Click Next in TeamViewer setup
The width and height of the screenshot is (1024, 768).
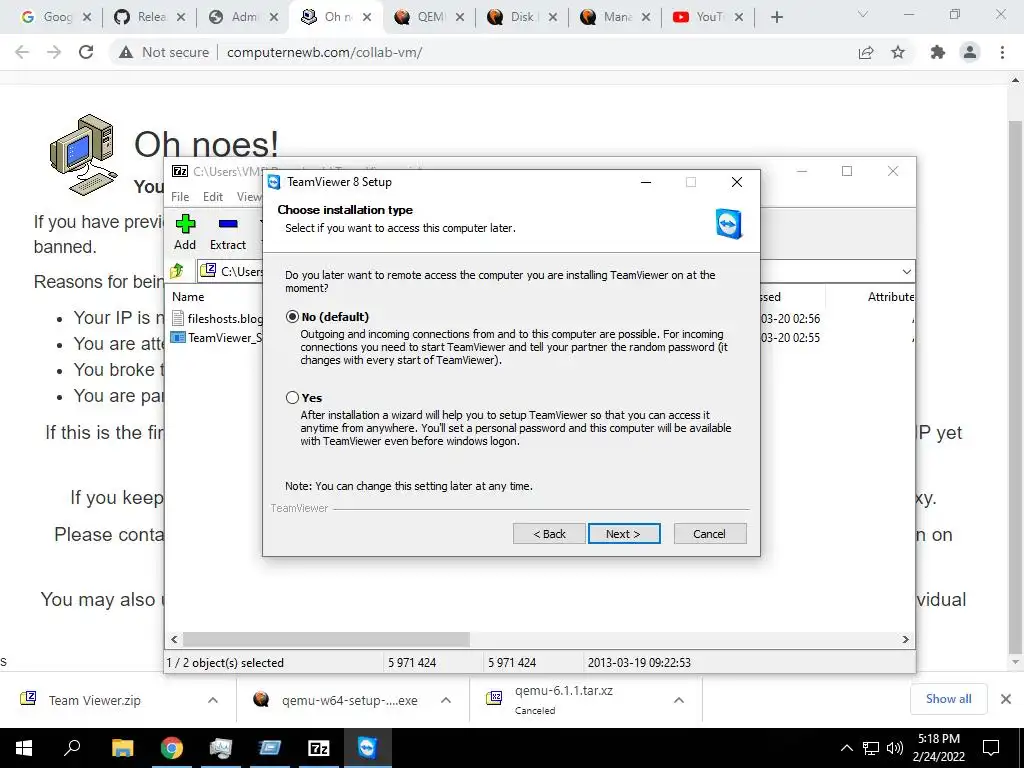pyautogui.click(x=624, y=534)
